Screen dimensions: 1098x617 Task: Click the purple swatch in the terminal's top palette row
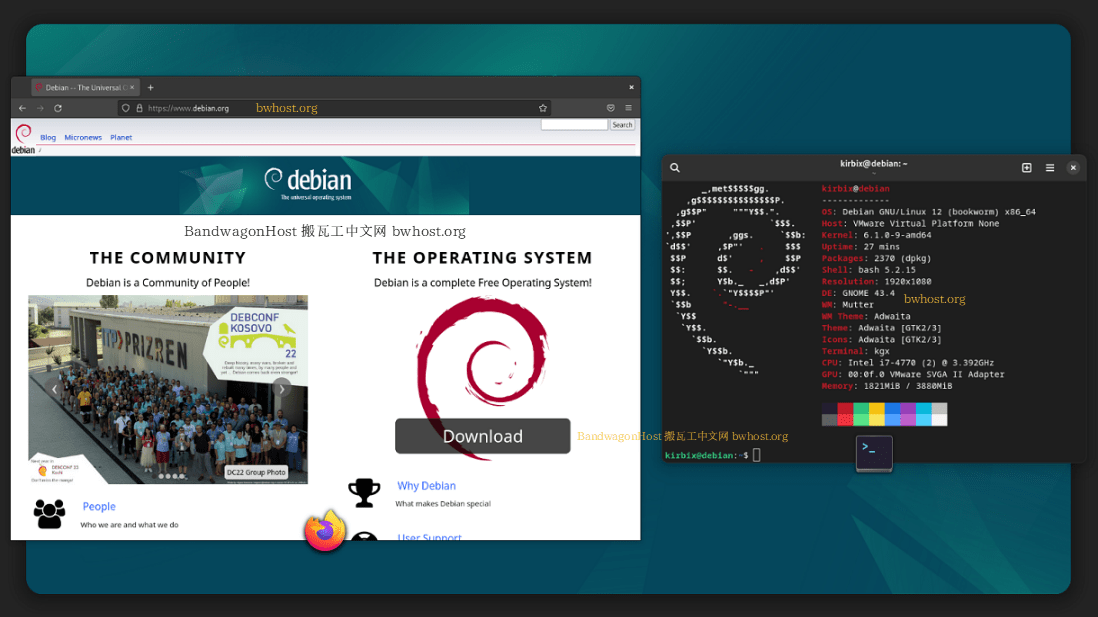tap(908, 408)
